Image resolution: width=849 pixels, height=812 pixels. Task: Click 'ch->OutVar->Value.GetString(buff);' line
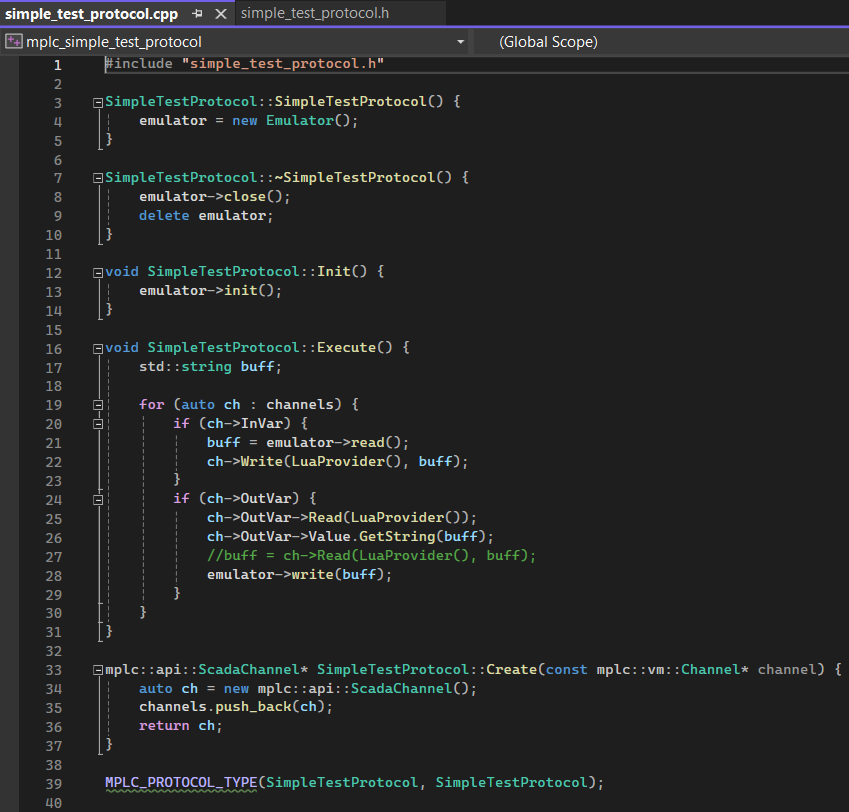[x=350, y=537]
